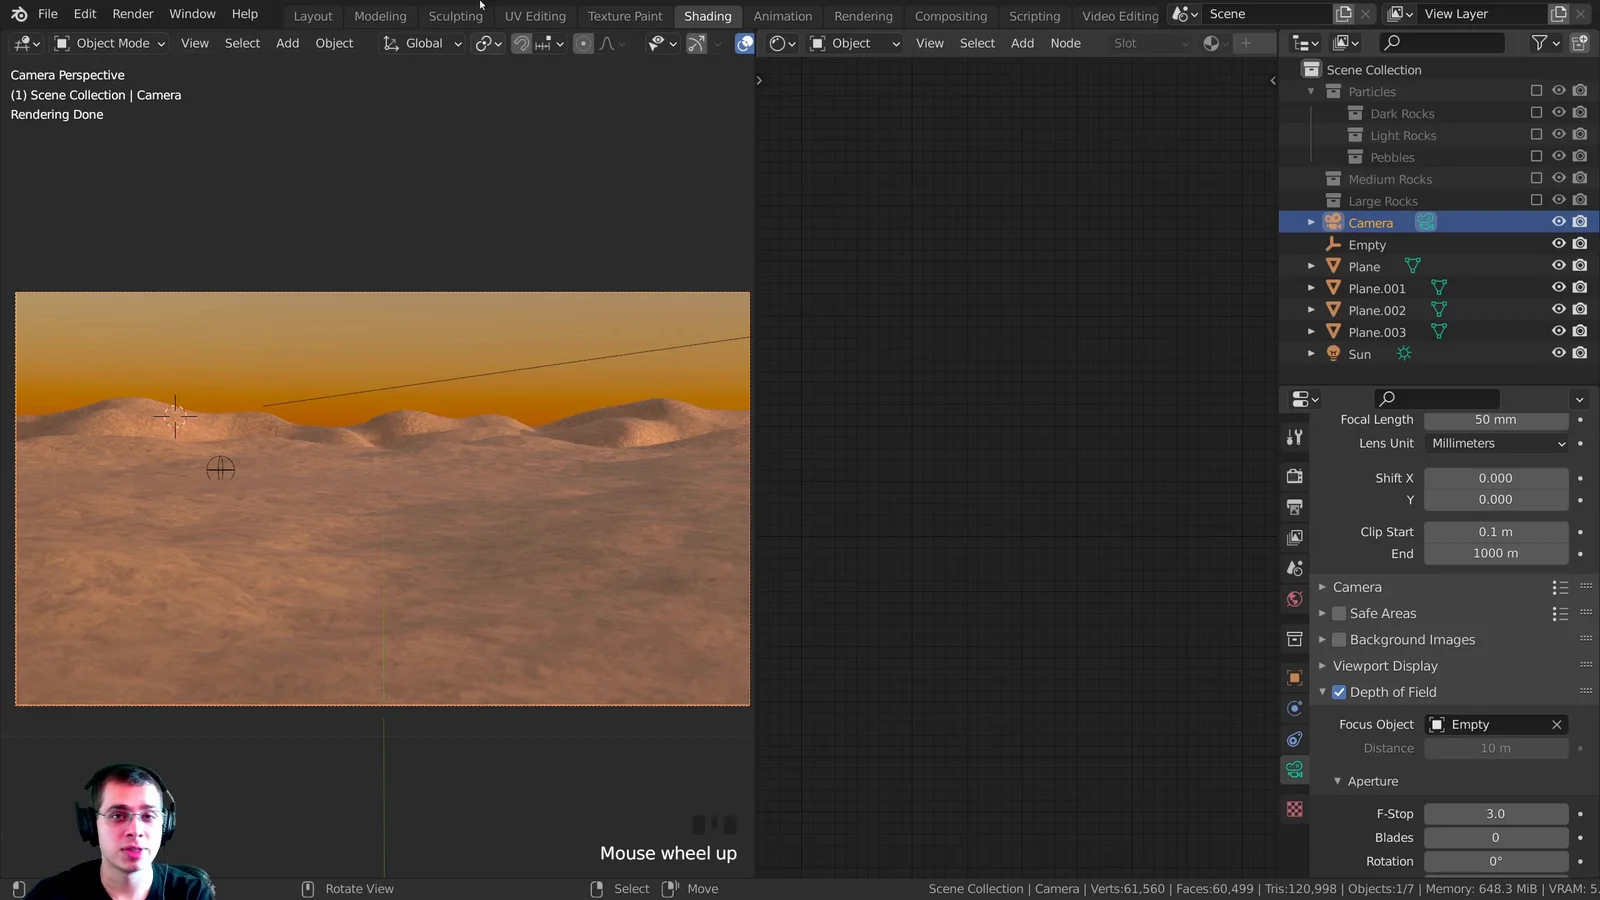Viewport: 1600px width, 900px height.
Task: Toggle viewport visibility eye for the Sun
Action: (x=1558, y=352)
